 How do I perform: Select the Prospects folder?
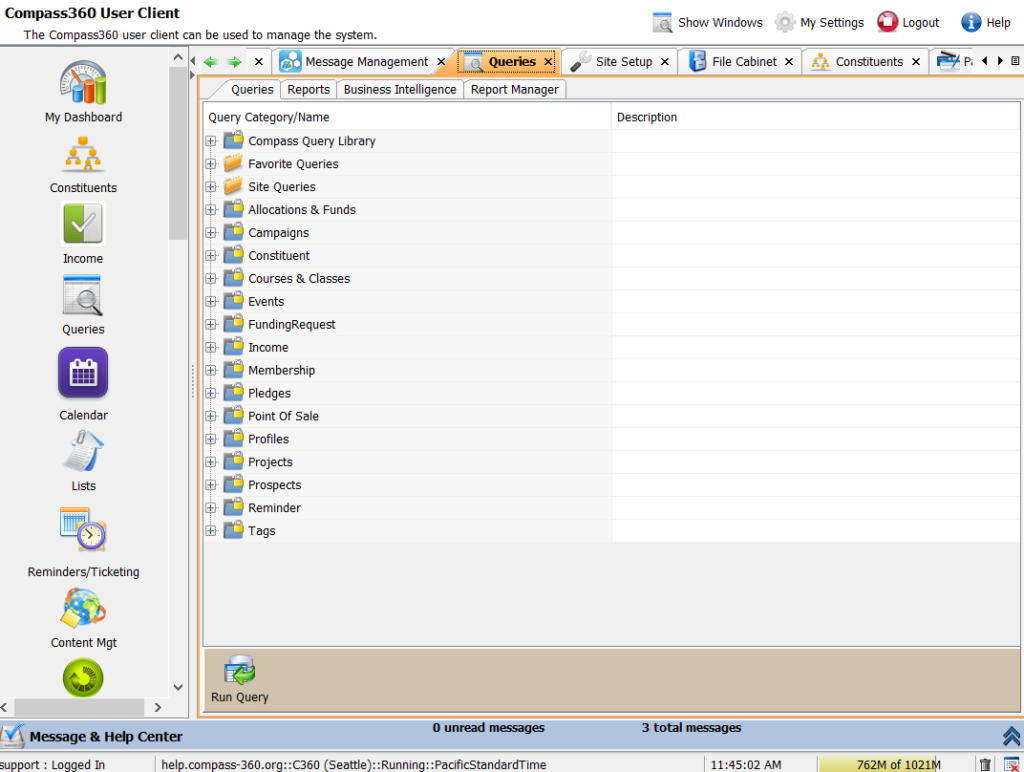pos(274,485)
